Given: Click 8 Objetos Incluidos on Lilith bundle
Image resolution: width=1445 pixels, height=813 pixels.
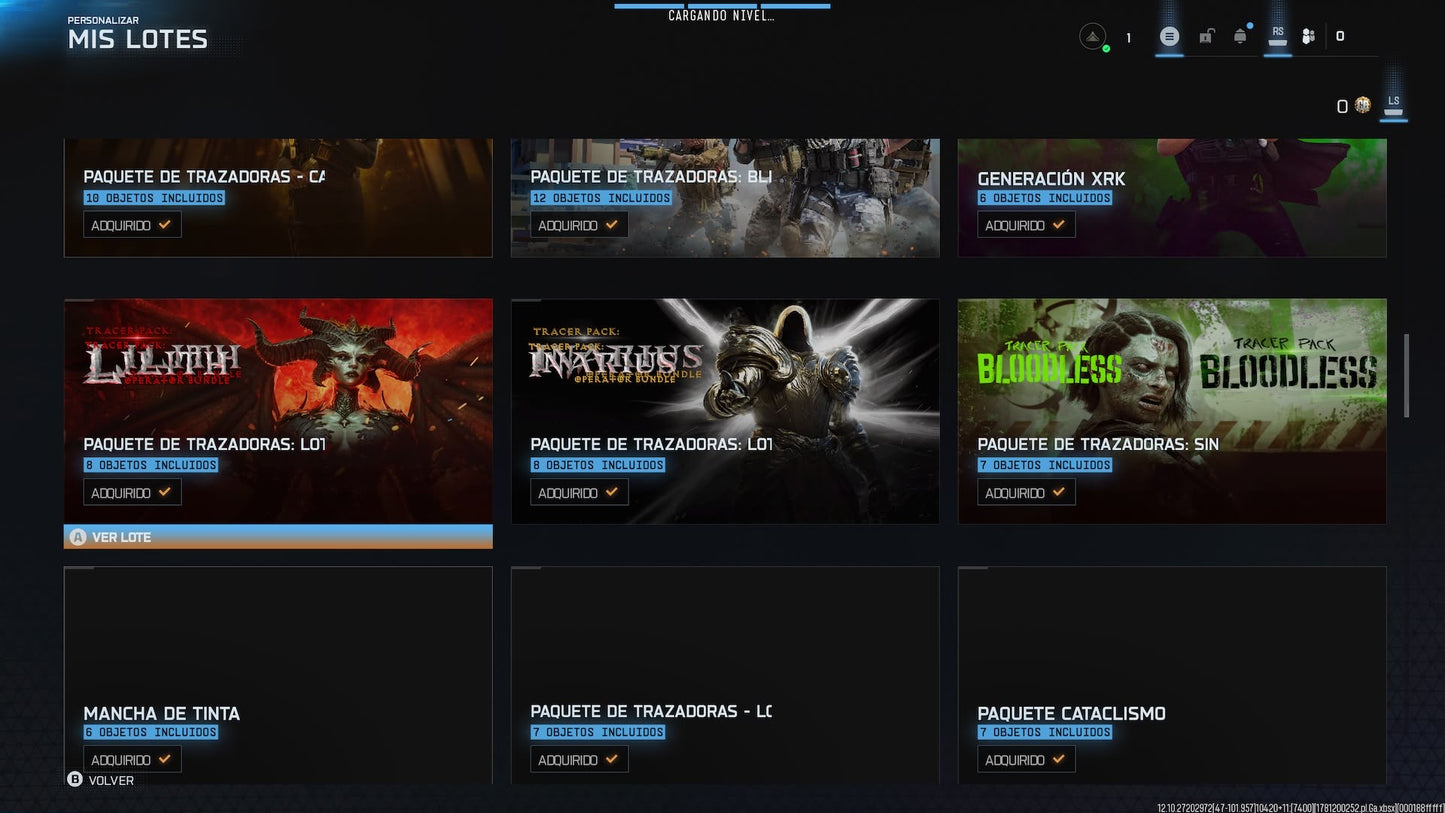Looking at the screenshot, I should pos(150,465).
